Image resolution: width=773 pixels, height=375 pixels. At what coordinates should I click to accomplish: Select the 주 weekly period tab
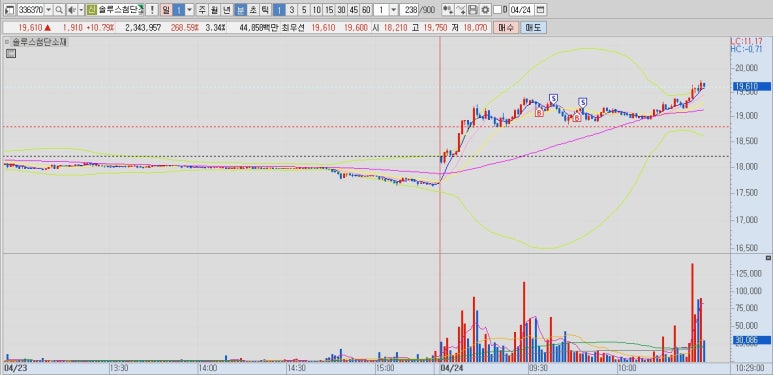point(202,10)
